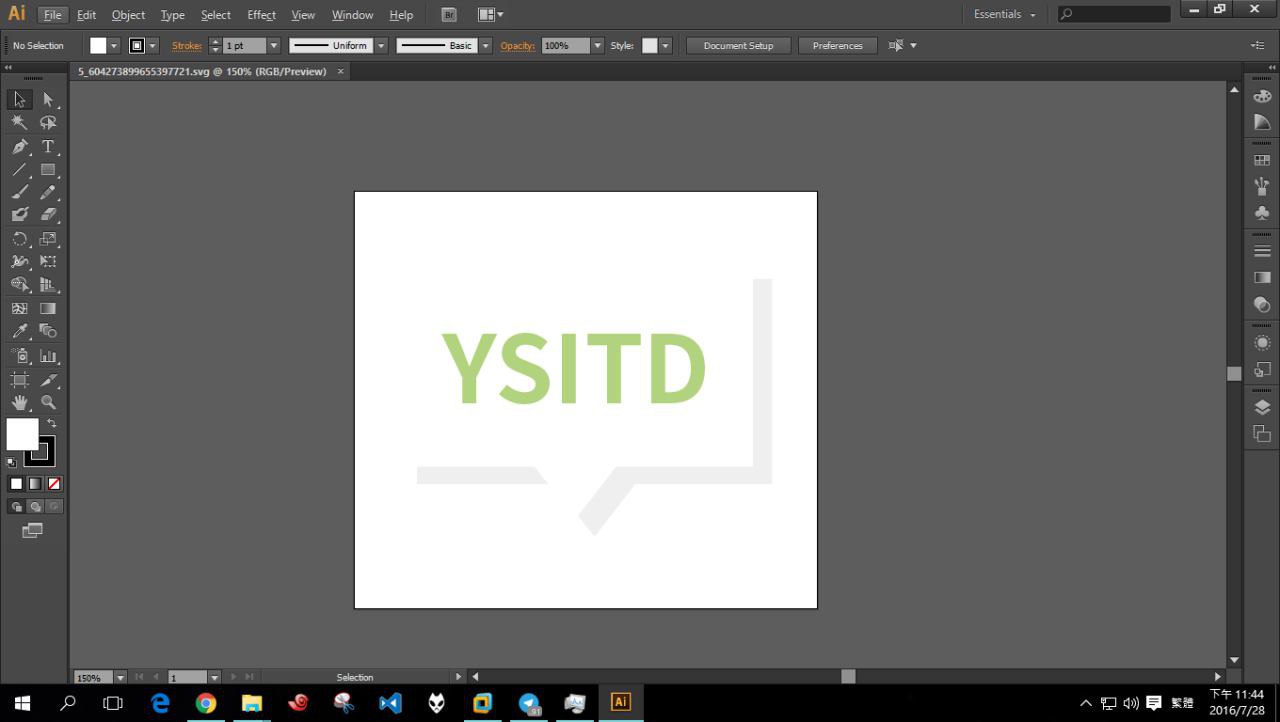Open the Swatches panel icon
The width and height of the screenshot is (1280, 722).
tap(1262, 160)
